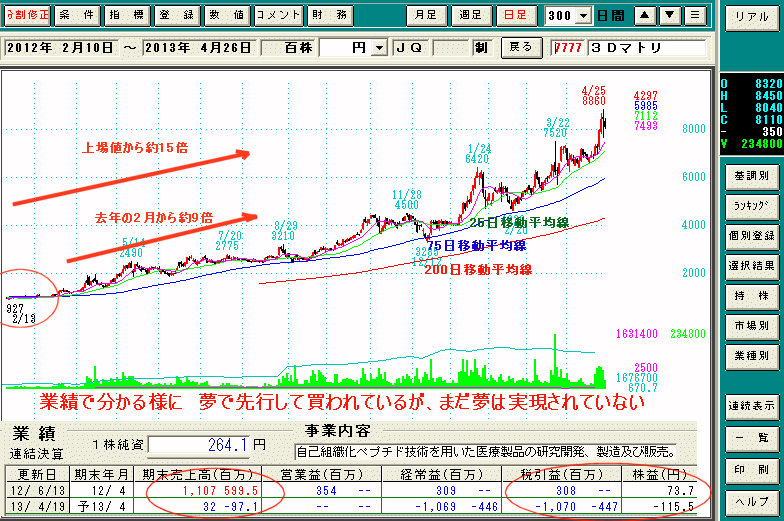This screenshot has width=784, height=521.
Task: Open the コメント comment button
Action: 278,16
